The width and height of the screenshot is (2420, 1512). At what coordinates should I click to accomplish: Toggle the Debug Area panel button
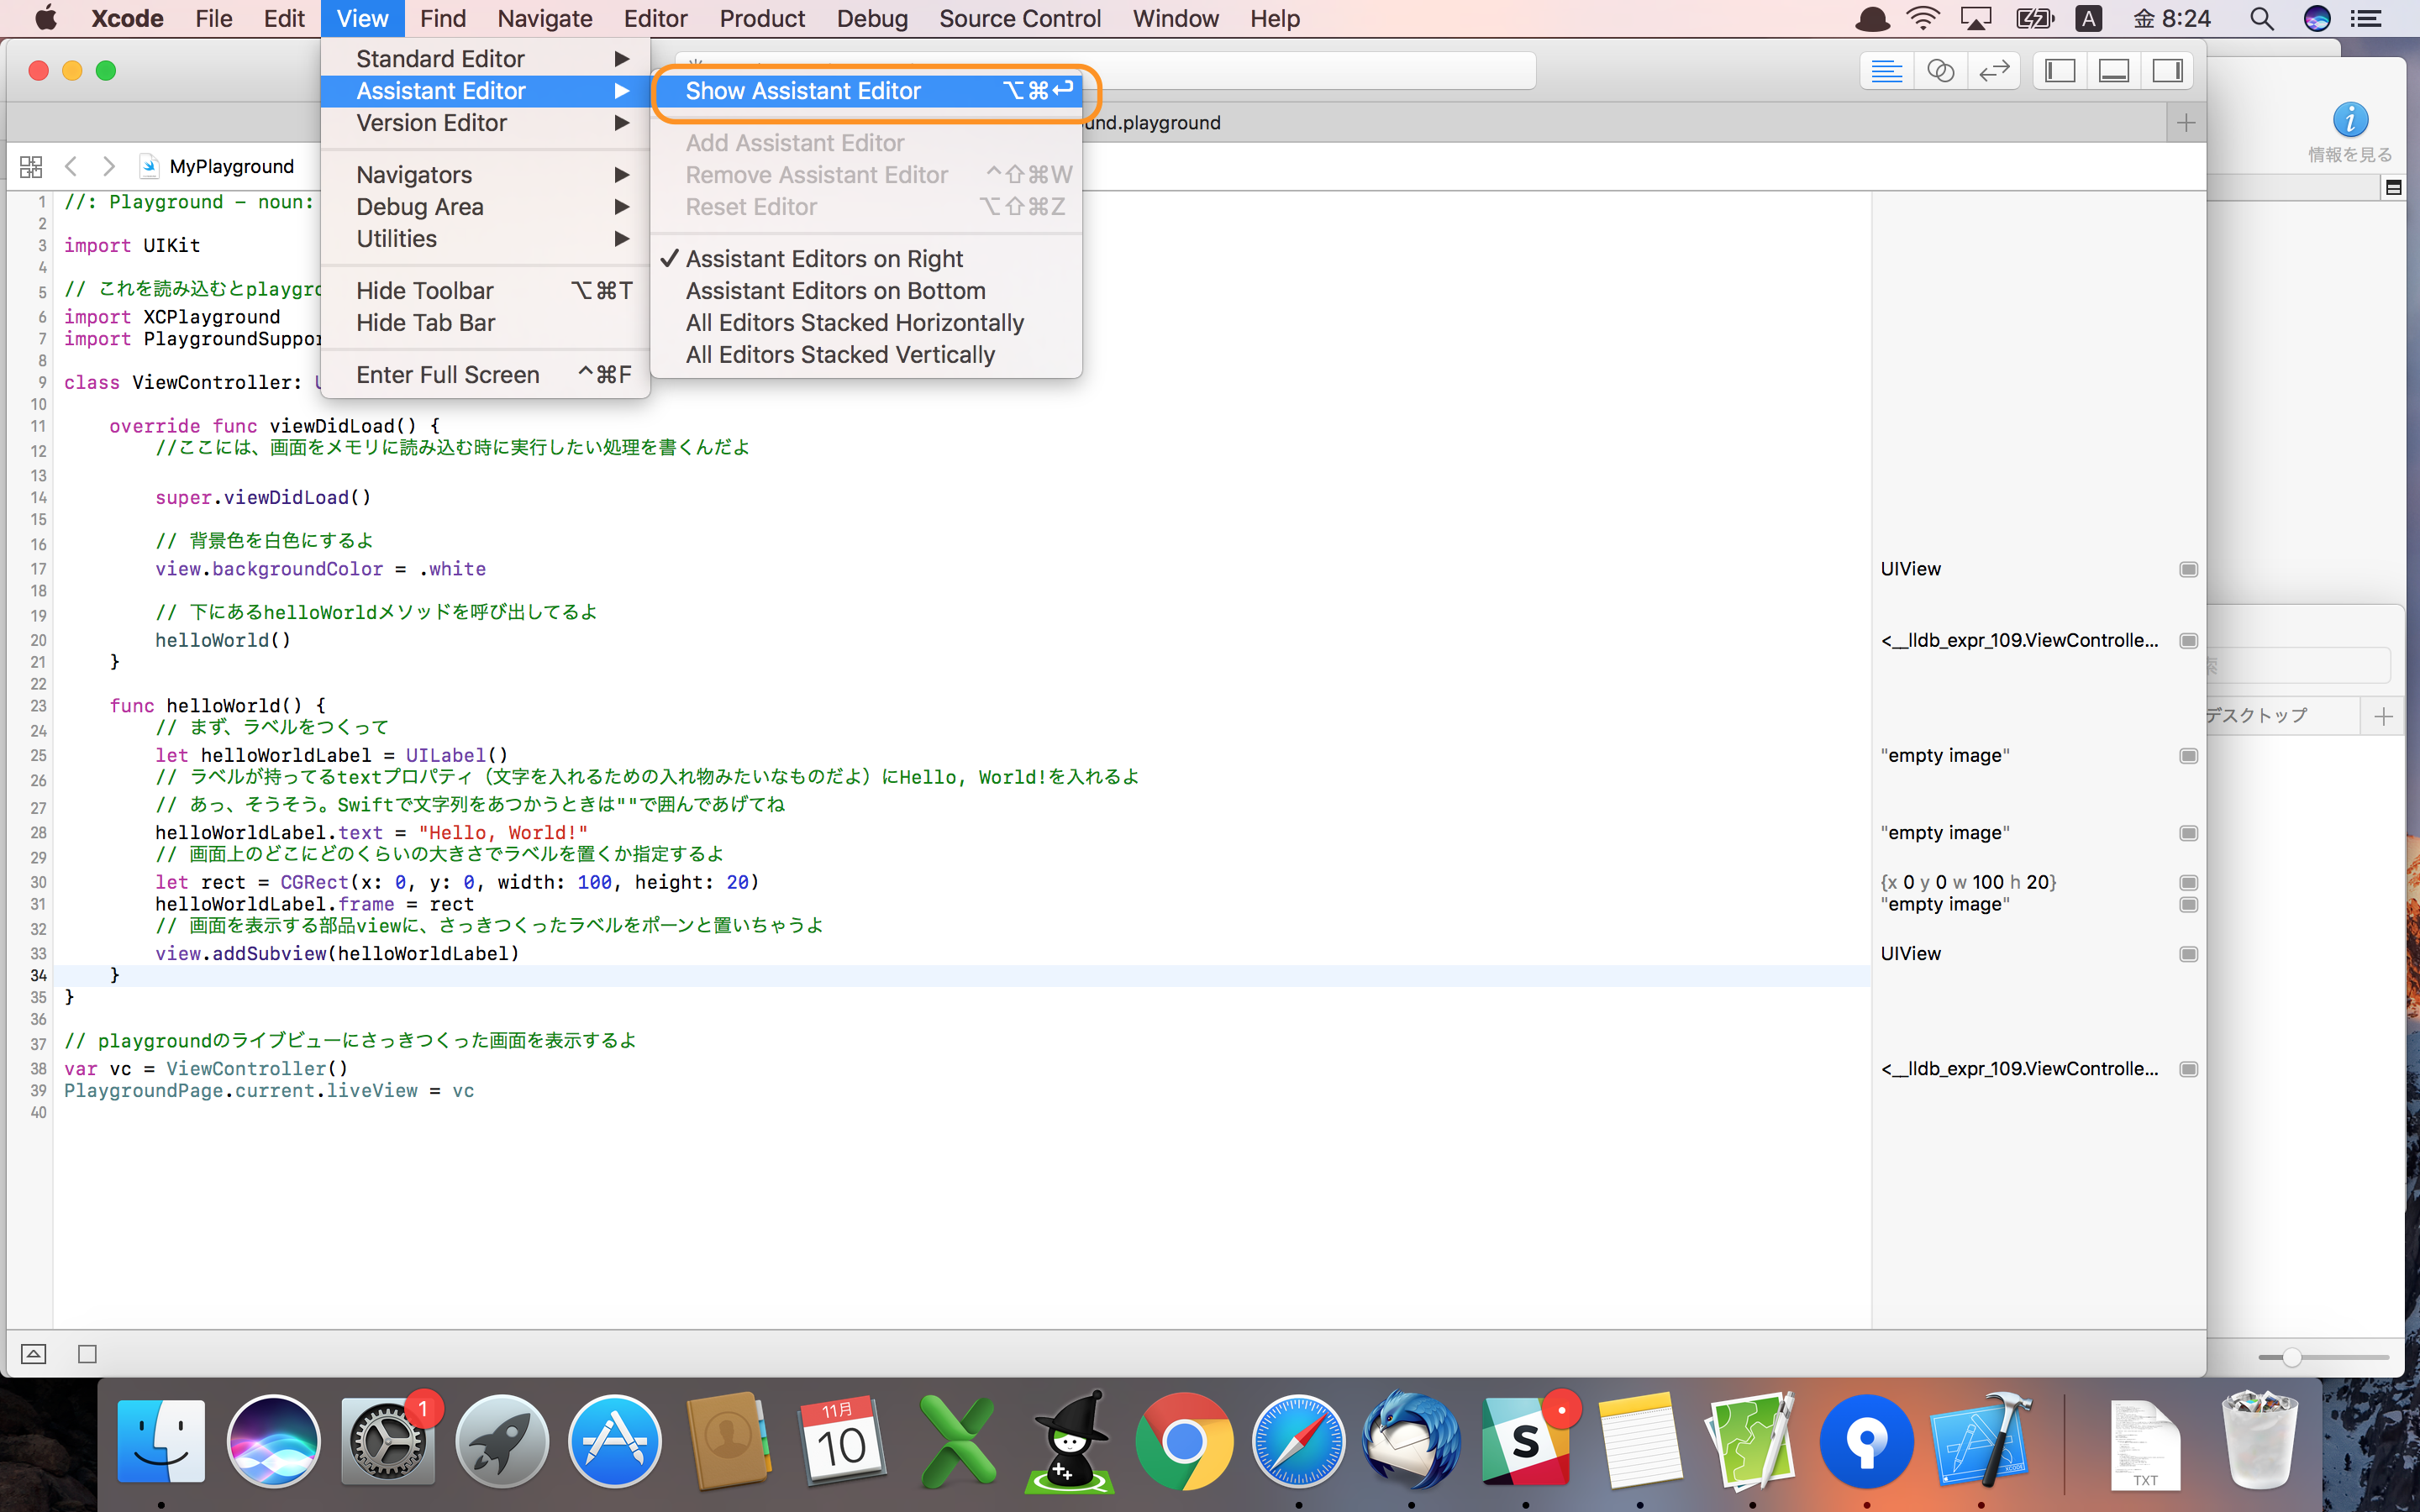click(x=2113, y=71)
